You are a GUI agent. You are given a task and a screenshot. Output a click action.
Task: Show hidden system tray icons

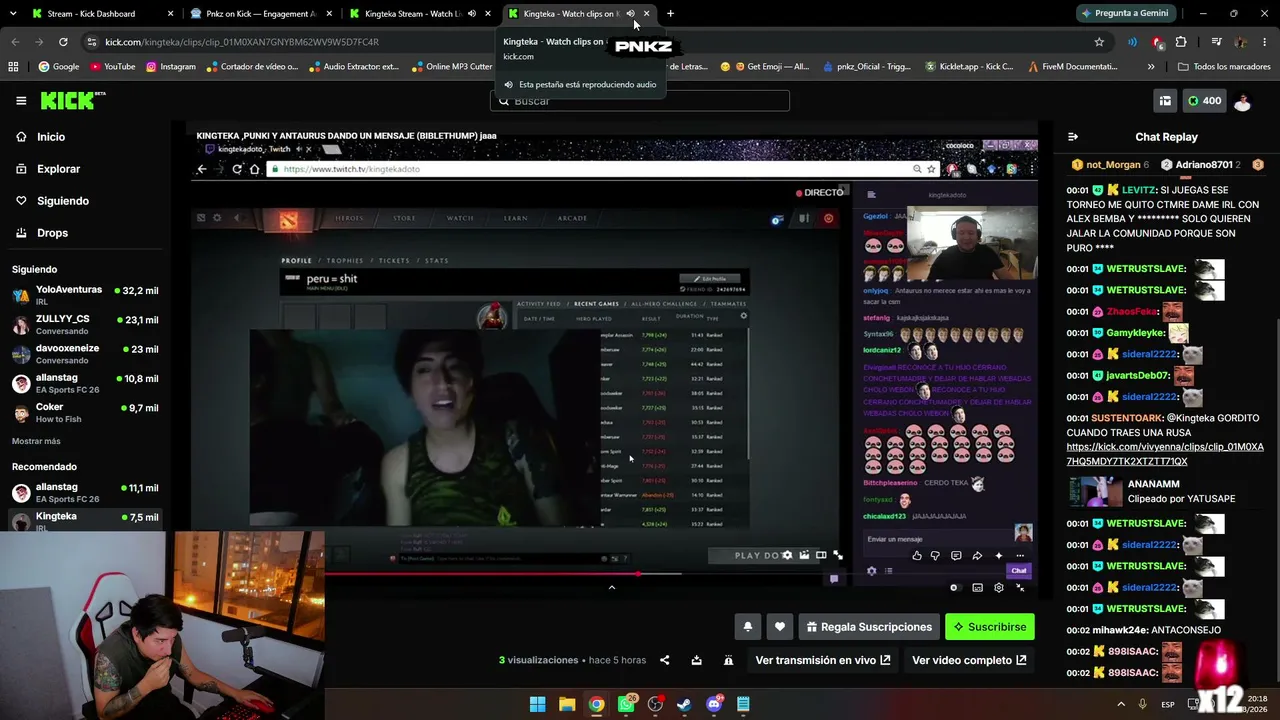tap(1121, 704)
